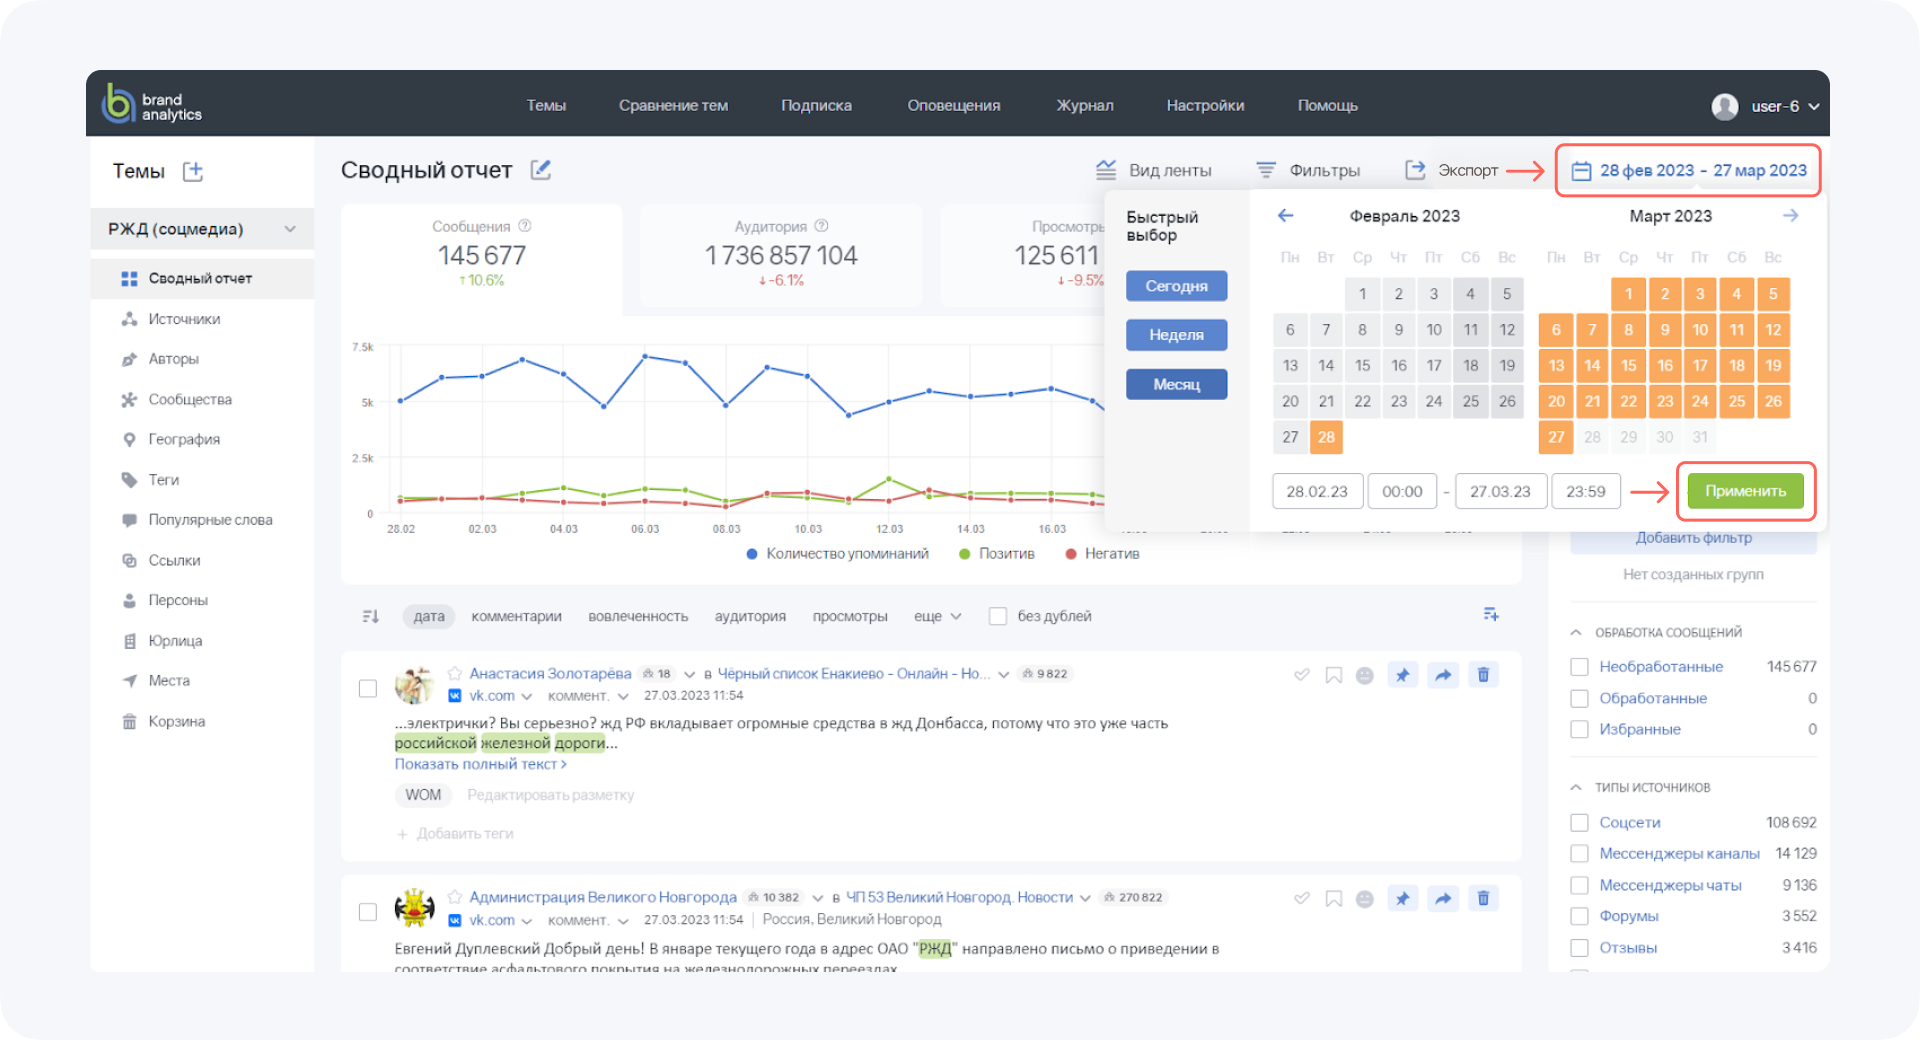
Task: Open the Сравнение тем menu
Action: [673, 105]
